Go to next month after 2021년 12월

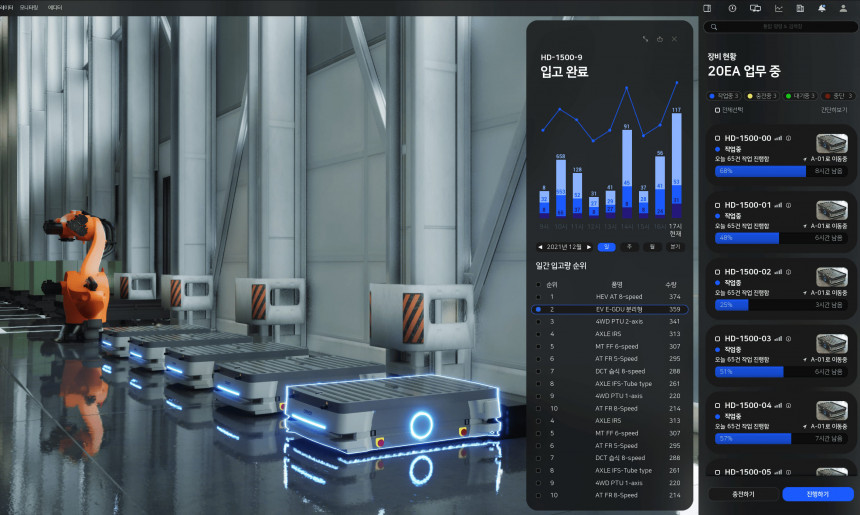pos(589,246)
